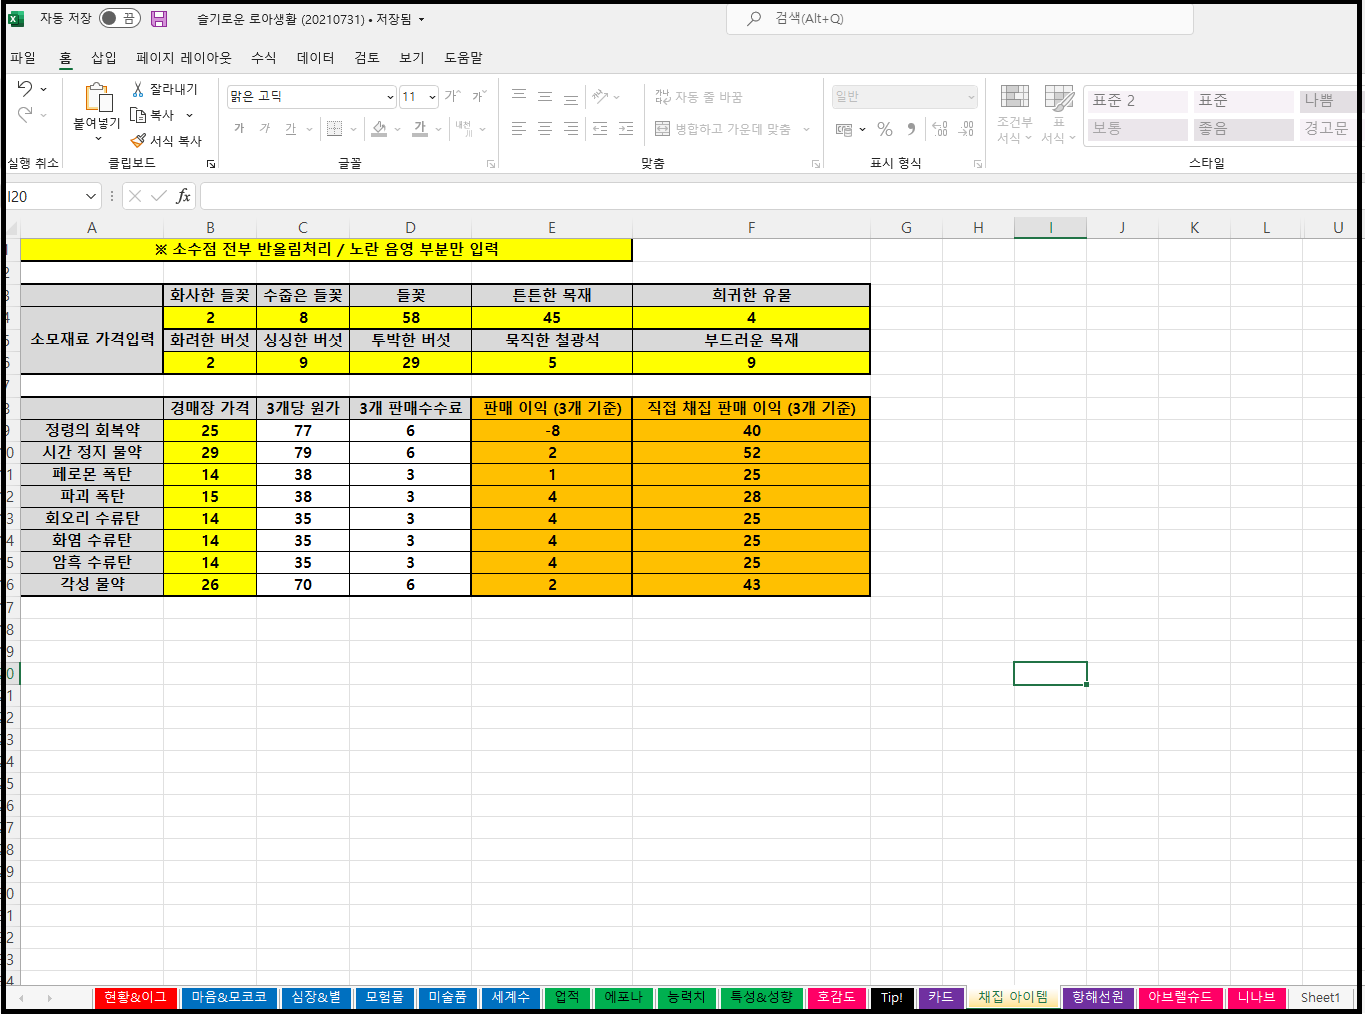Toggle the AutoSave (자동 저장) switch
The image size is (1365, 1014).
point(119,19)
